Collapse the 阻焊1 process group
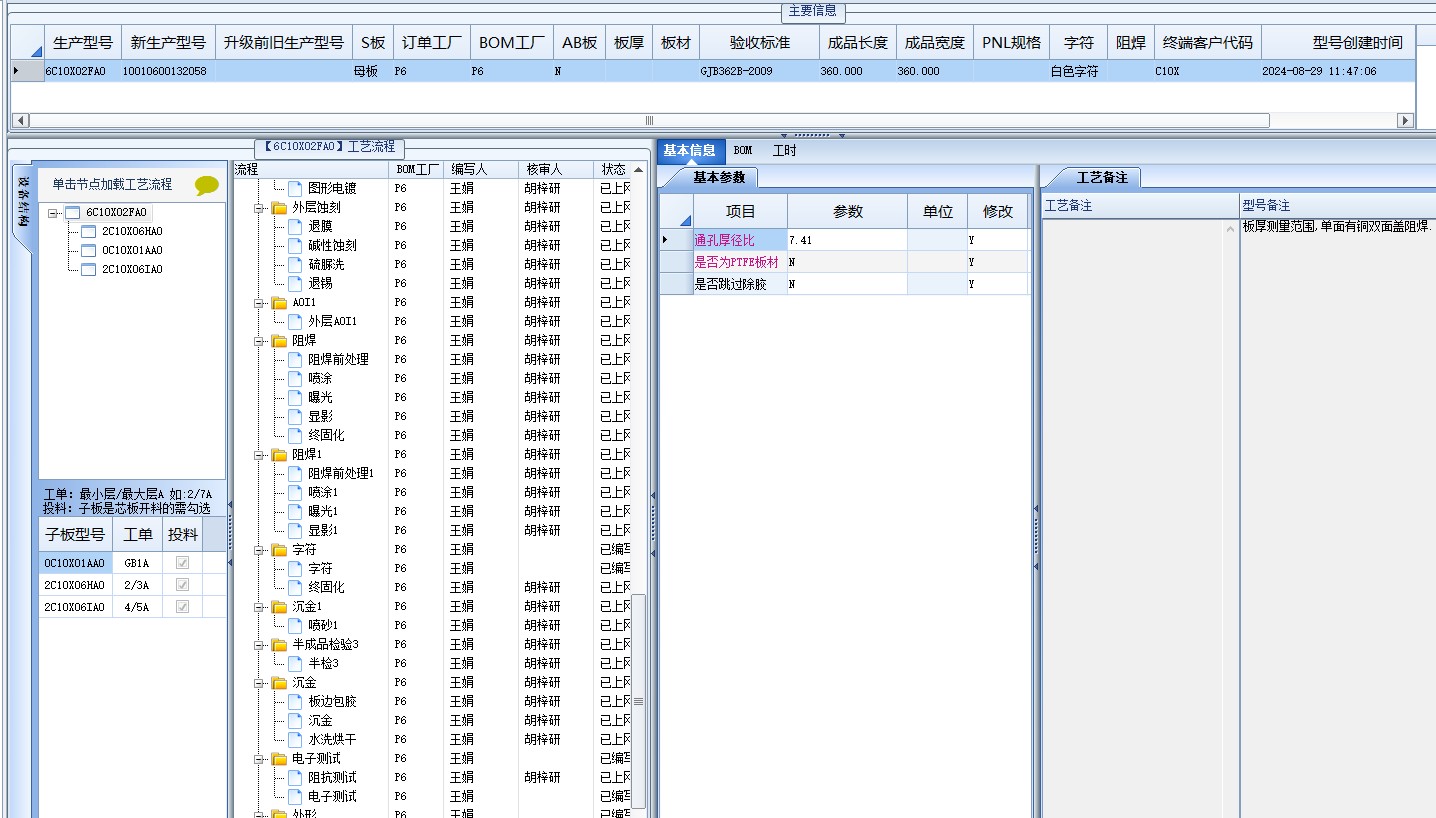This screenshot has width=1436, height=818. (259, 454)
